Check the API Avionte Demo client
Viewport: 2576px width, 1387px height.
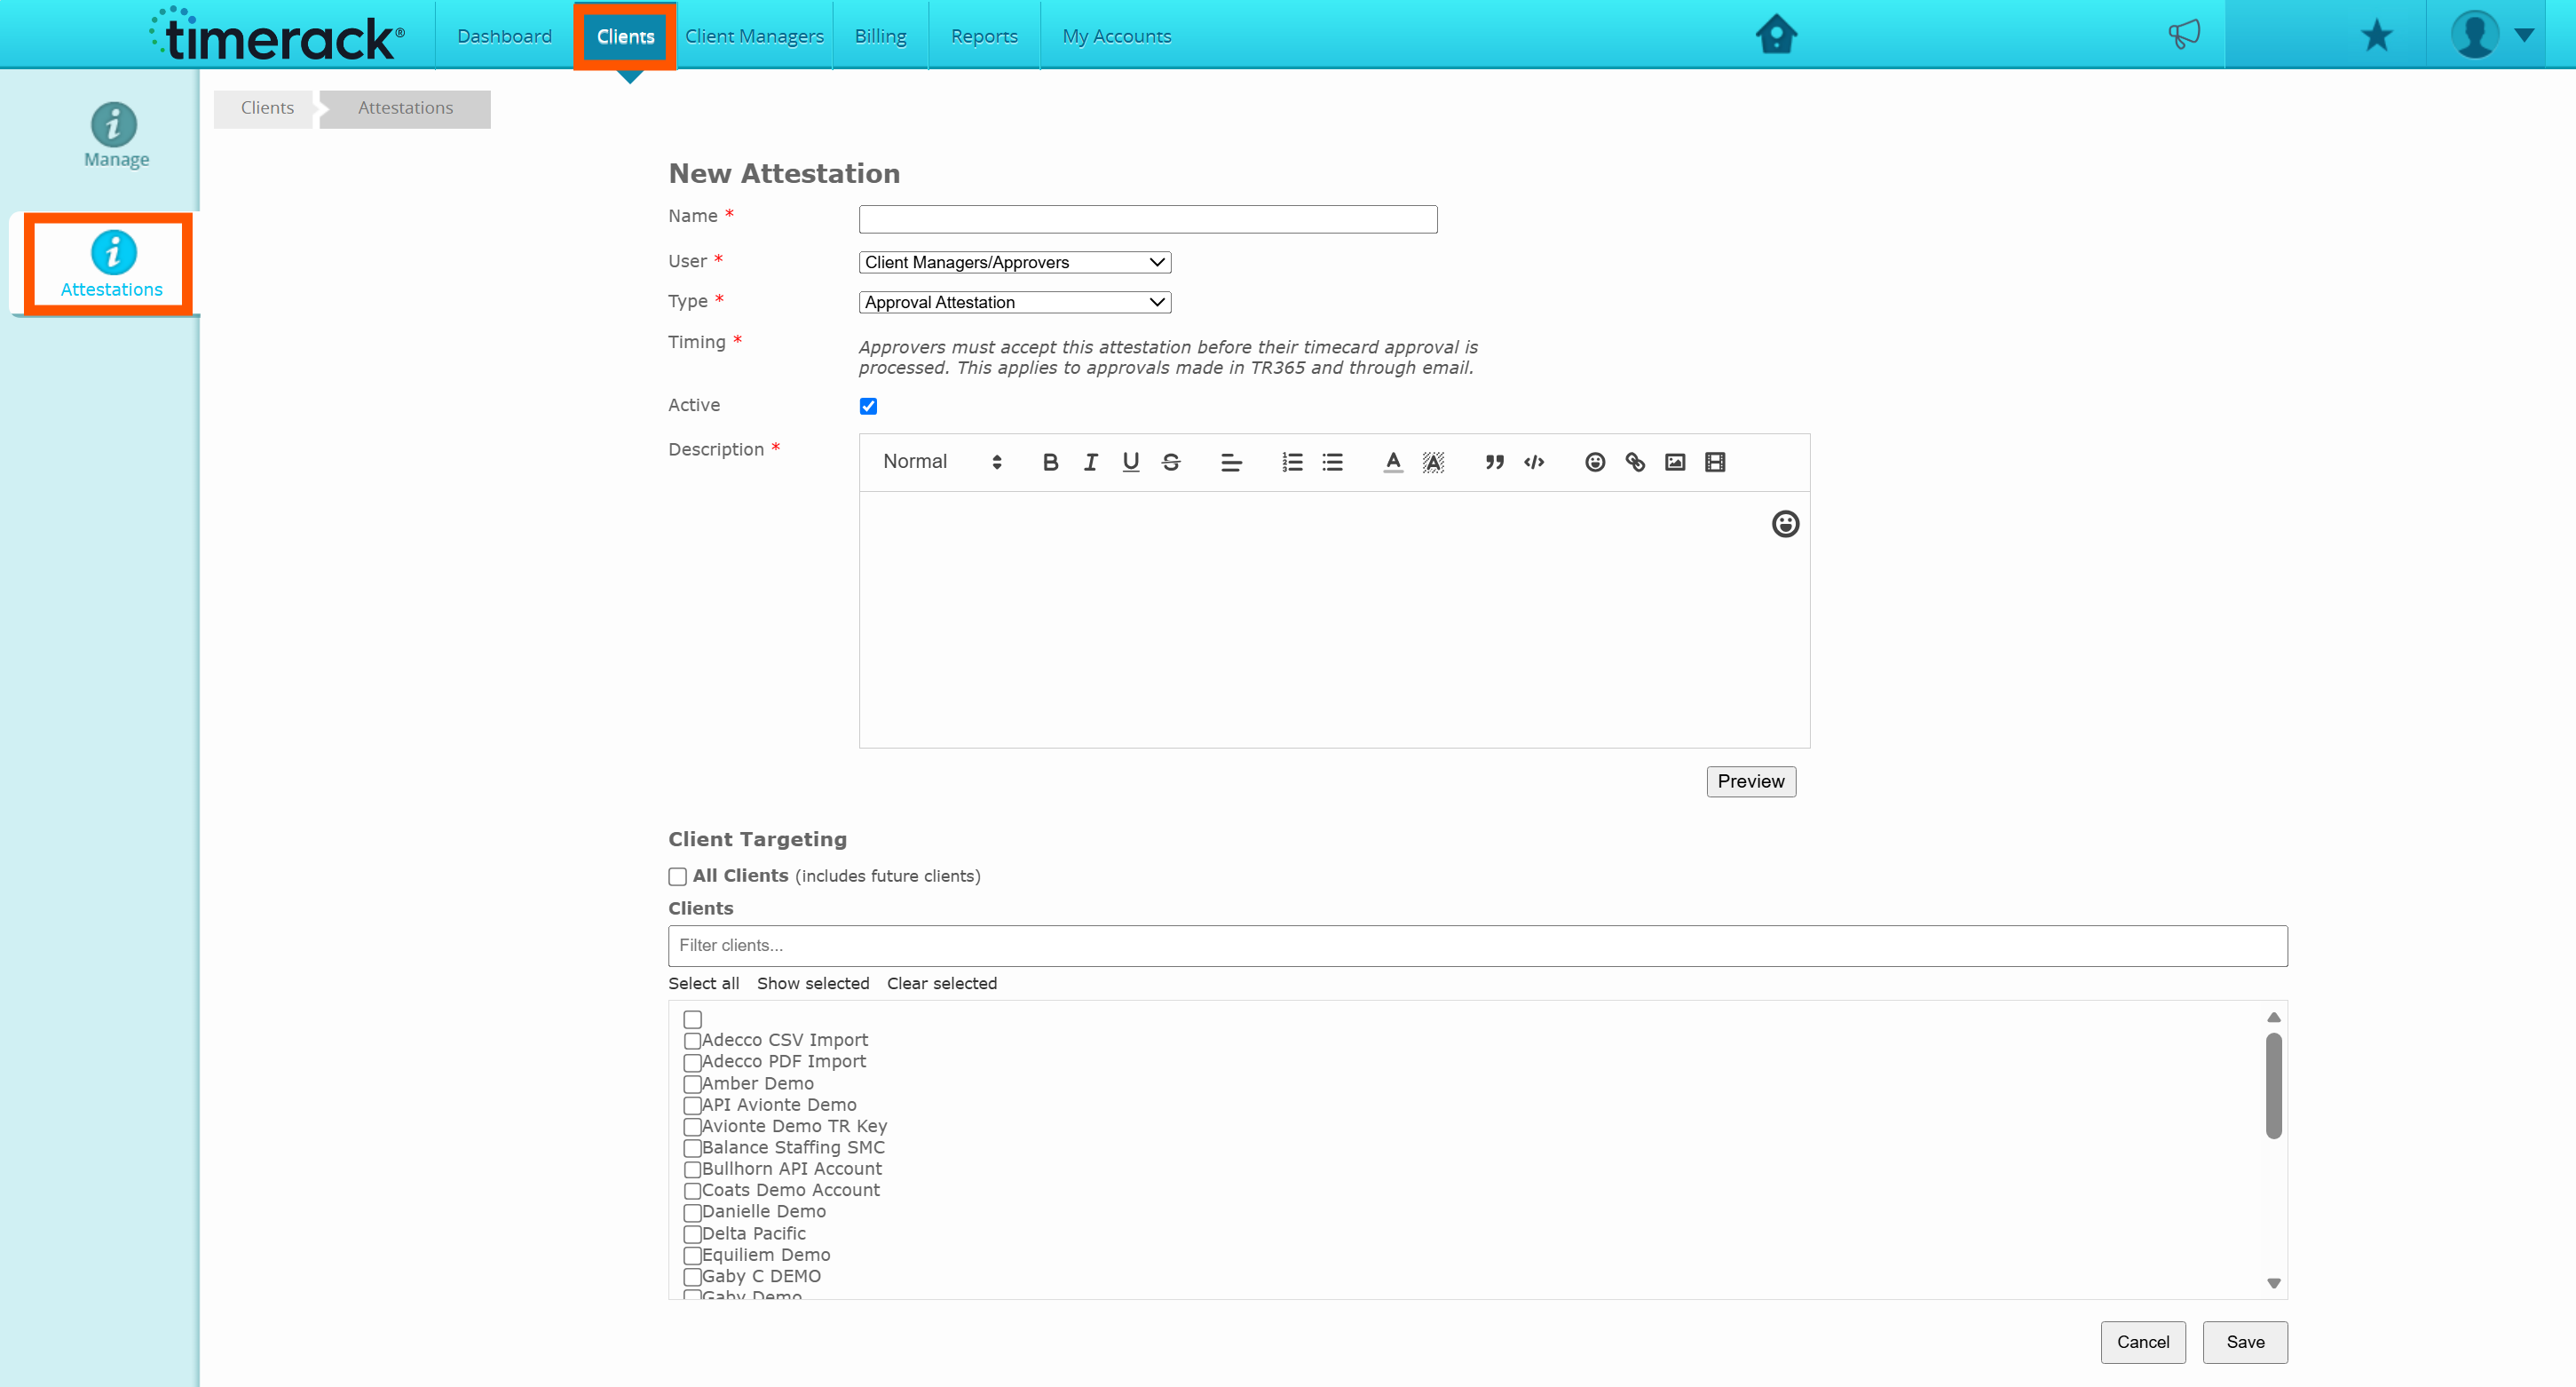click(692, 1106)
